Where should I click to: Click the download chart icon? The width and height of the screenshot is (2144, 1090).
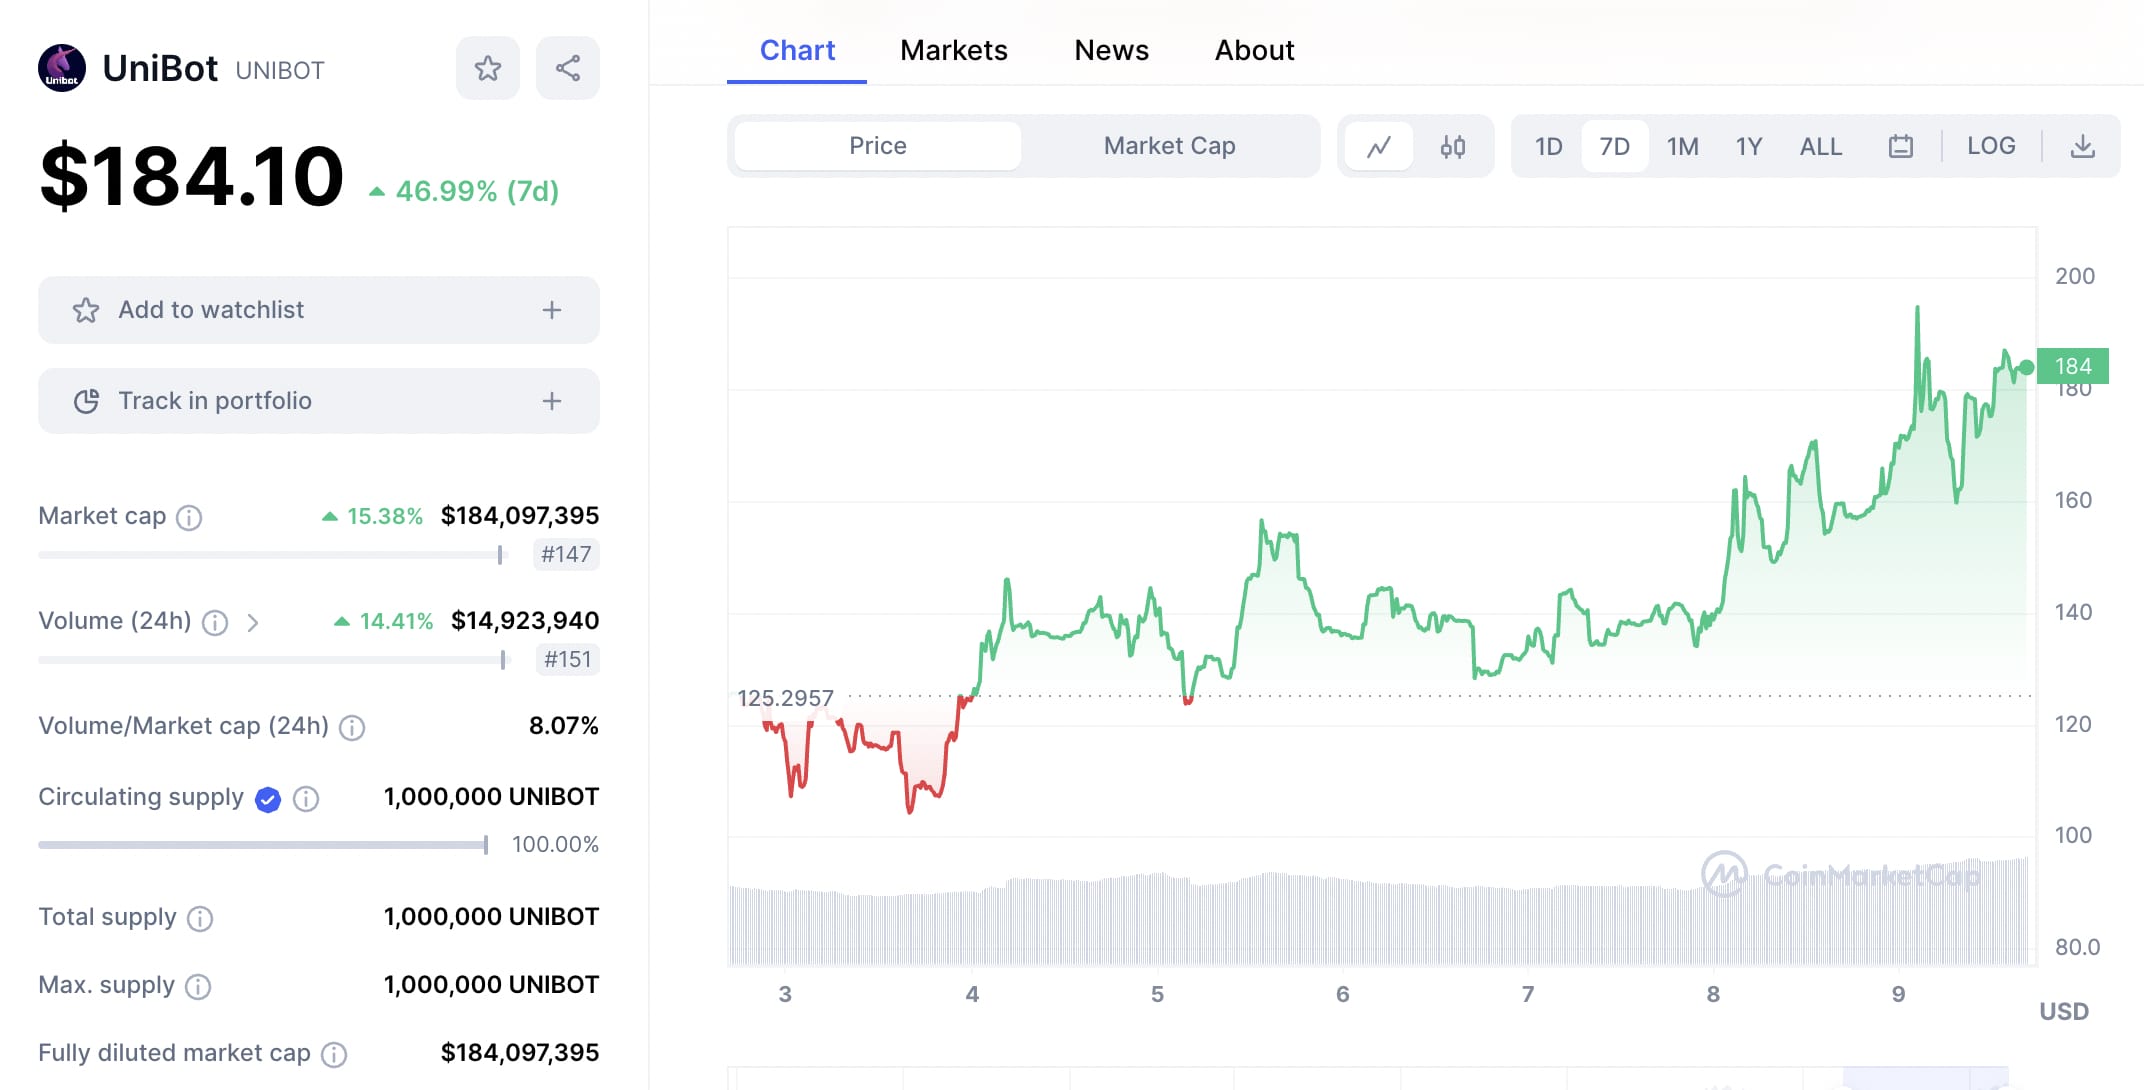[x=2082, y=147]
